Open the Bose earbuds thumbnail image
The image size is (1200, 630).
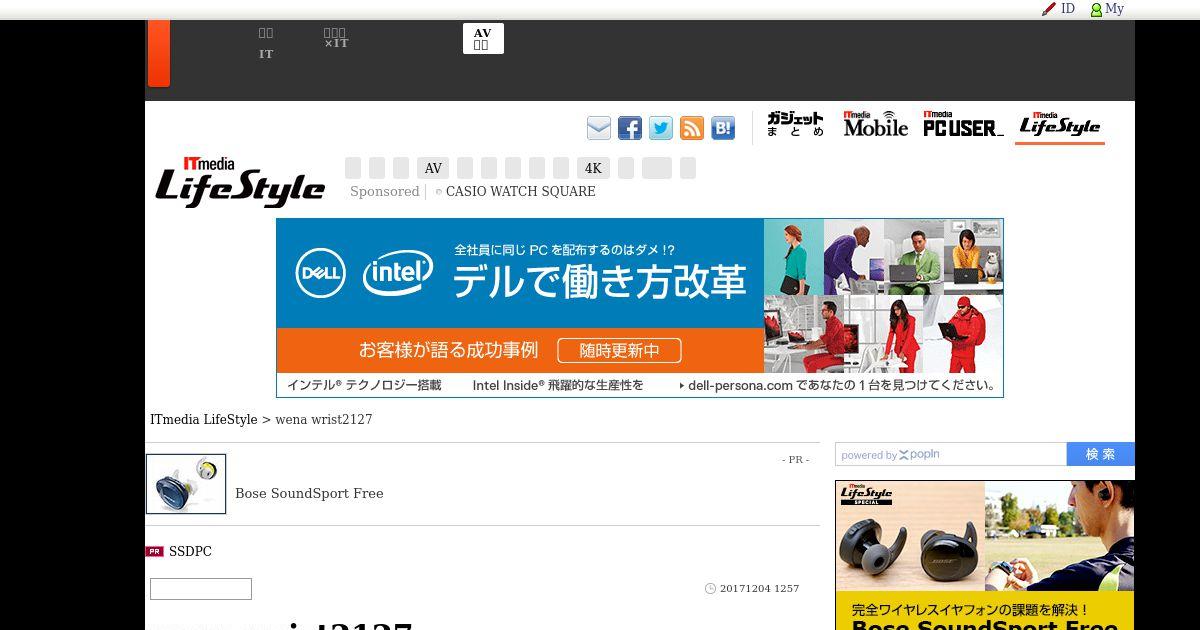[x=186, y=484]
